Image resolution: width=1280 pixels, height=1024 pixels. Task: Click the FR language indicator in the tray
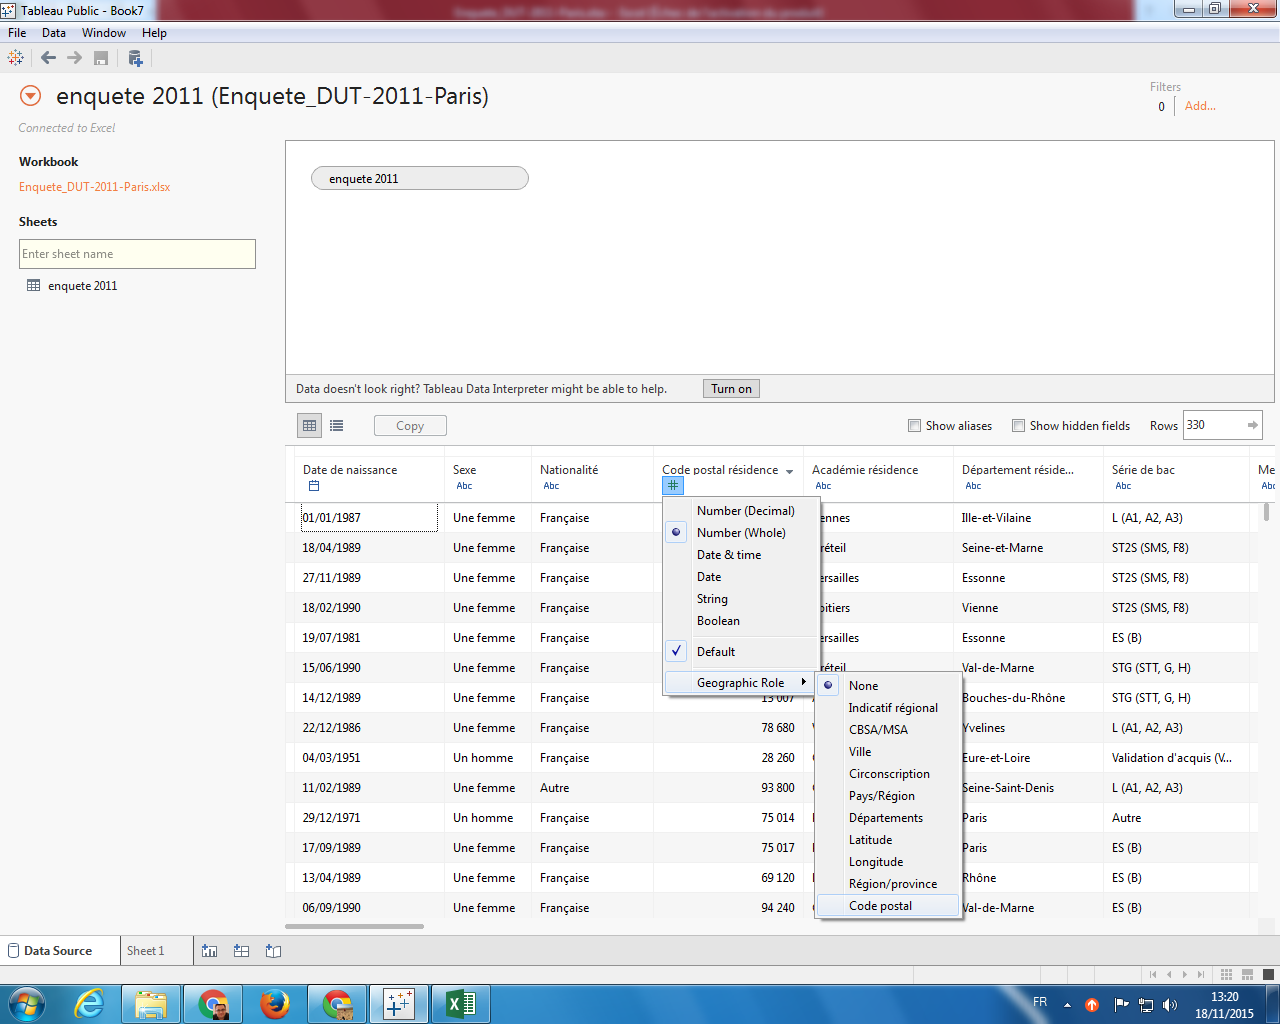pyautogui.click(x=1040, y=1002)
